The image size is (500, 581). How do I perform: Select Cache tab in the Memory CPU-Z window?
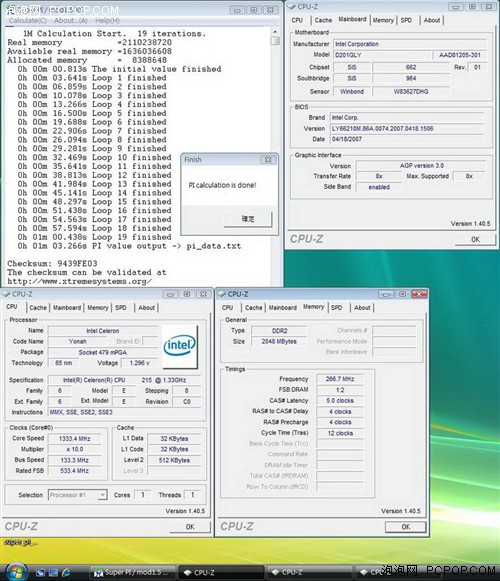click(x=254, y=308)
